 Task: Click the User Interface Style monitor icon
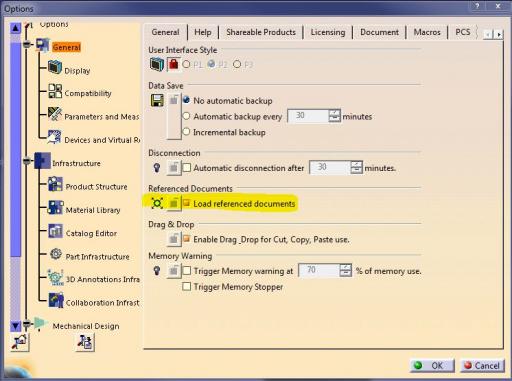[157, 64]
